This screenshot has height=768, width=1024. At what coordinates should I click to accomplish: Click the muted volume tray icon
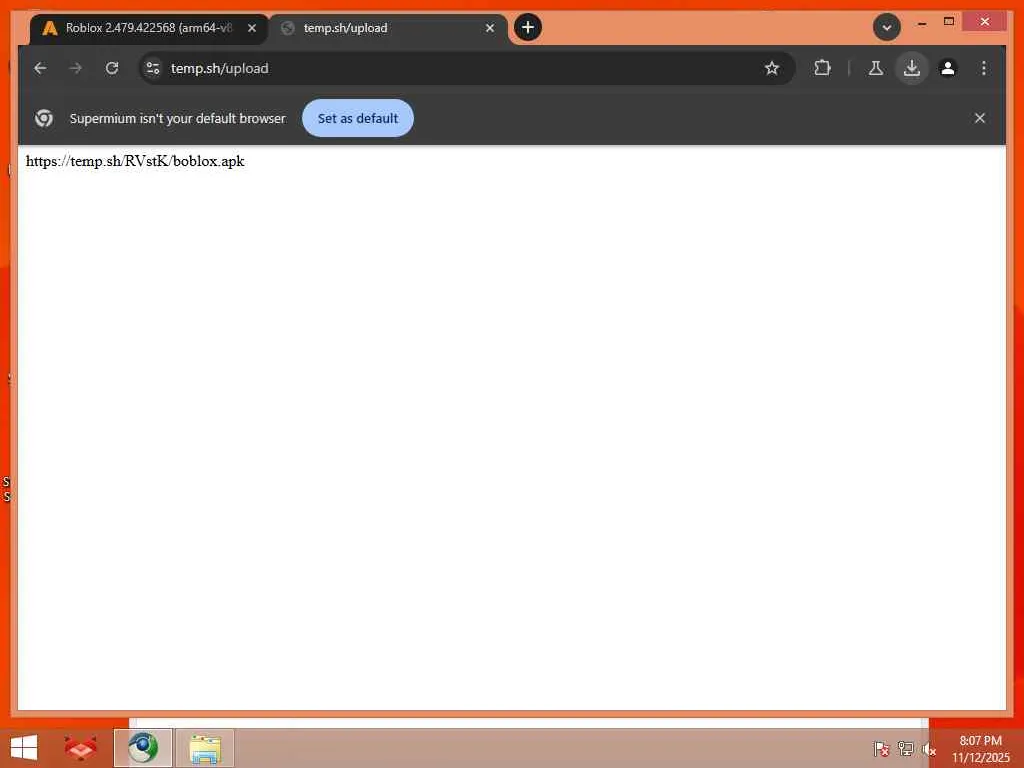(x=929, y=749)
